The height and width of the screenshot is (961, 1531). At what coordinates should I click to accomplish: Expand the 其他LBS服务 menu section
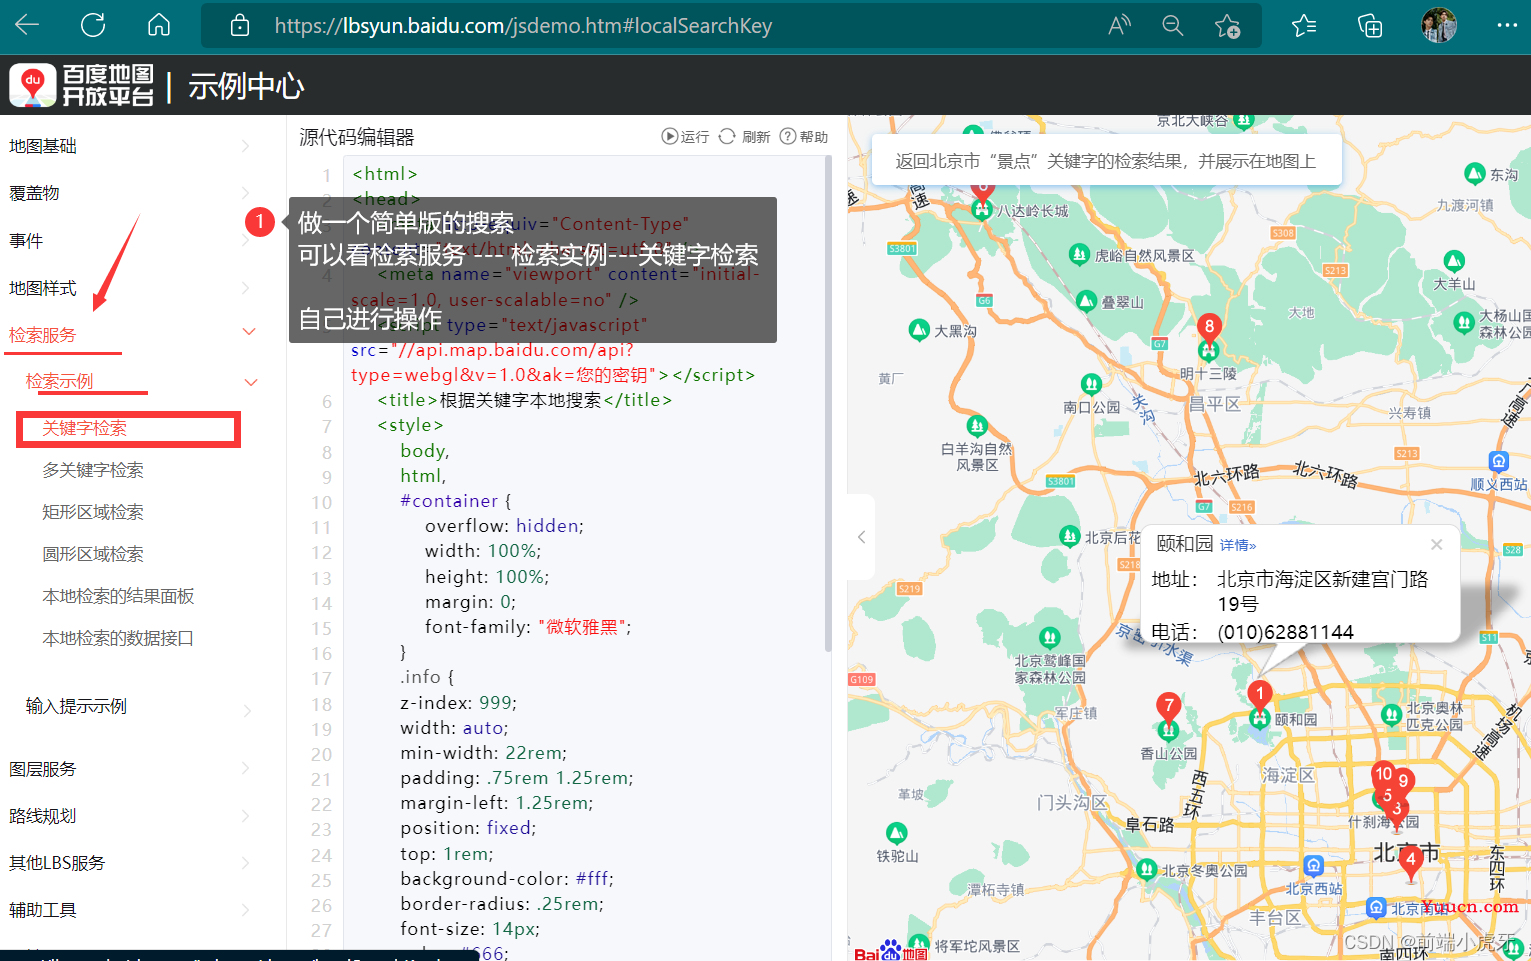pos(128,863)
